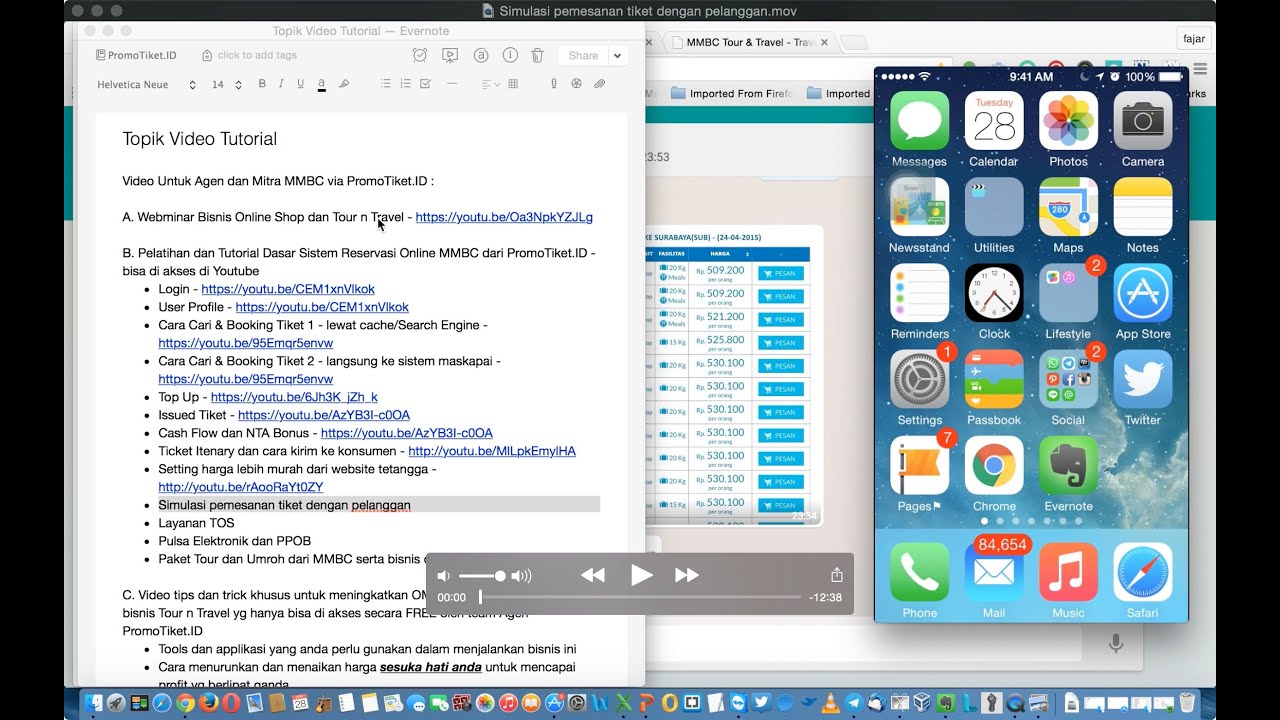Open the Ticket Itenary link youtu.be/MlLpkEmyIHA
This screenshot has width=1280, height=720.
492,451
